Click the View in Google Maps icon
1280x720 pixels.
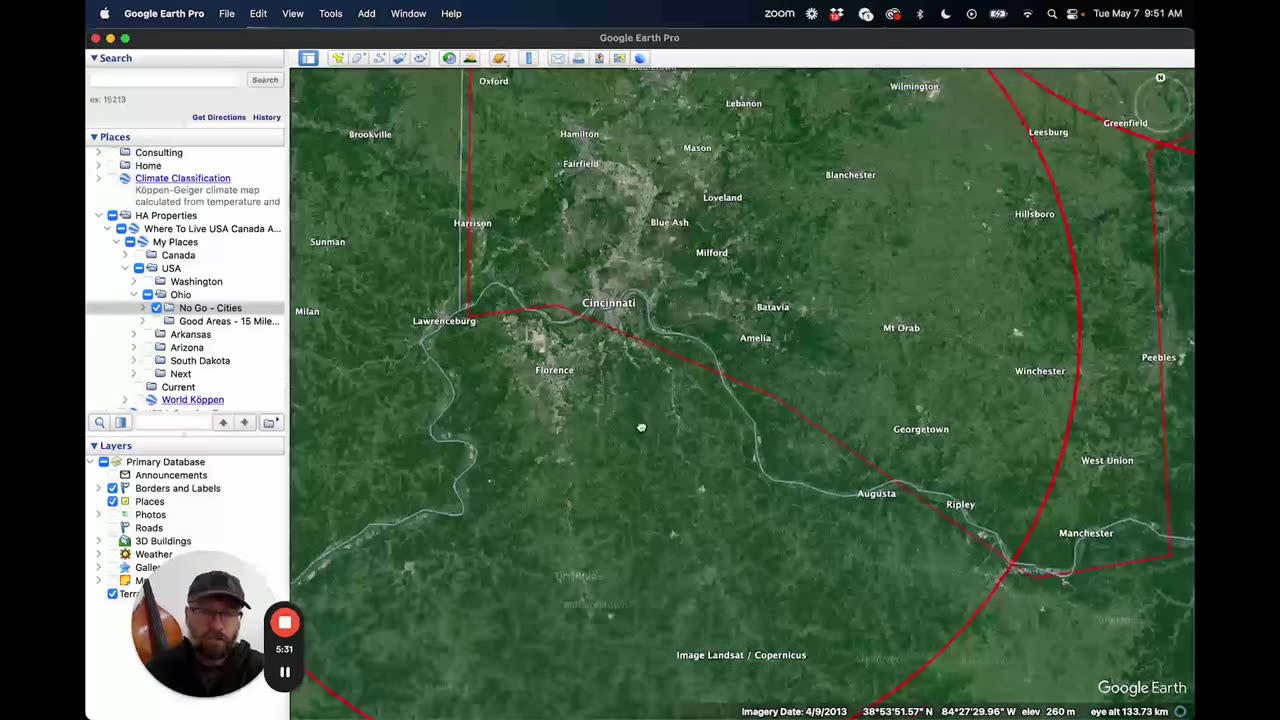[x=620, y=58]
